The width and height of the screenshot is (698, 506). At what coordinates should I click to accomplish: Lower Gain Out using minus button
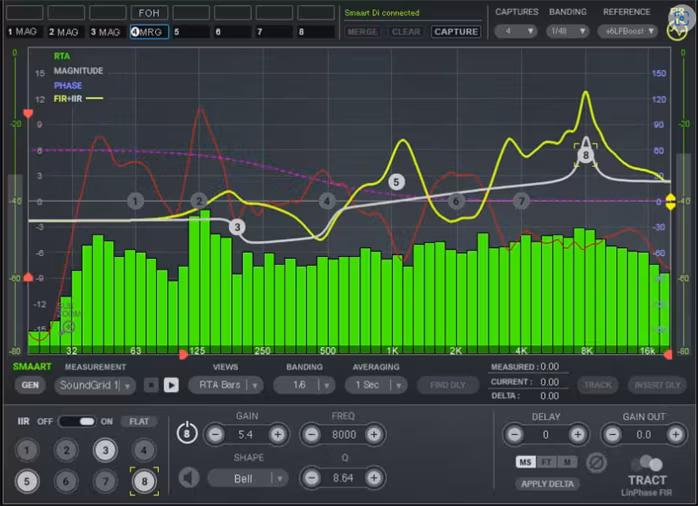(x=613, y=434)
